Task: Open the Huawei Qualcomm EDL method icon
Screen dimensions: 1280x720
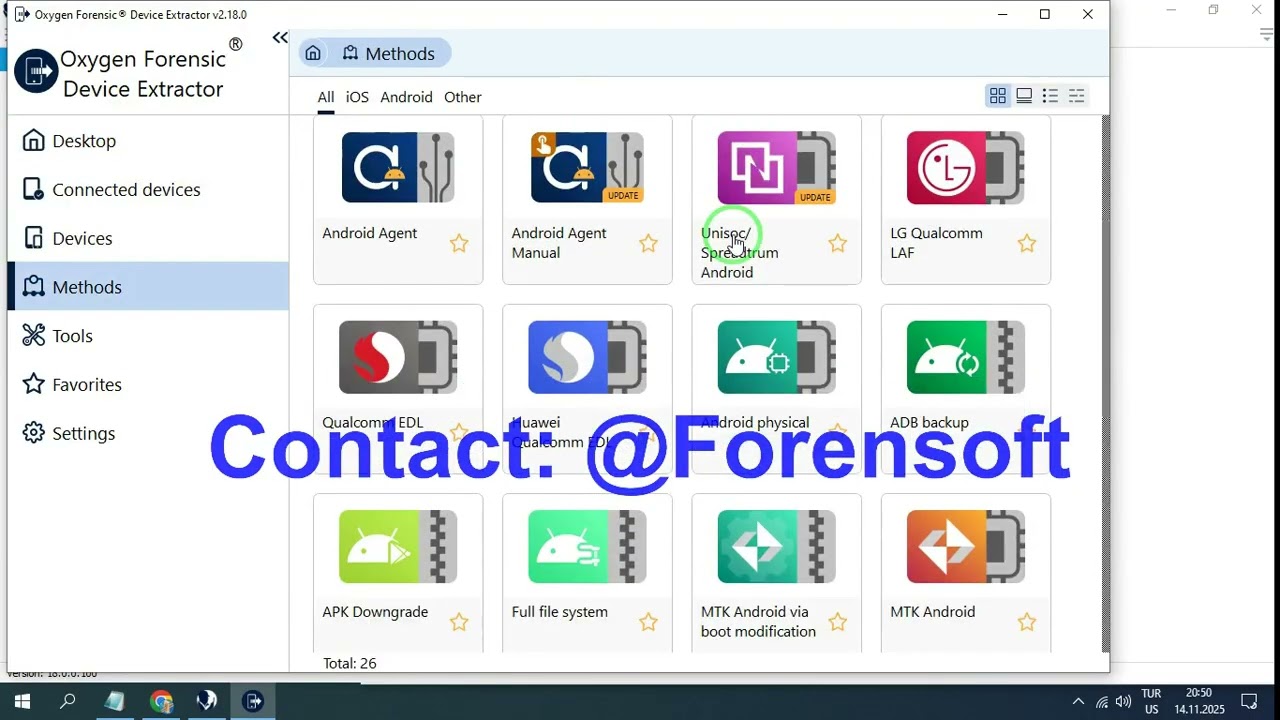Action: (x=587, y=357)
